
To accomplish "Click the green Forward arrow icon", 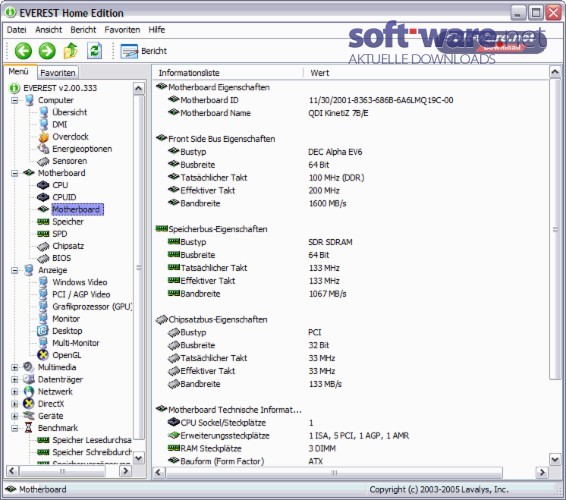I will tap(47, 51).
